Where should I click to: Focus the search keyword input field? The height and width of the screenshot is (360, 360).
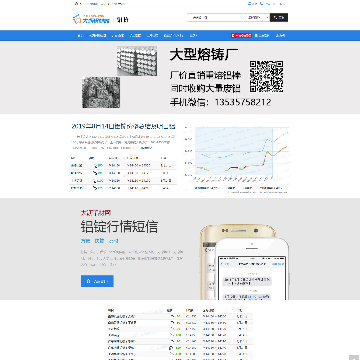pyautogui.click(x=215, y=18)
